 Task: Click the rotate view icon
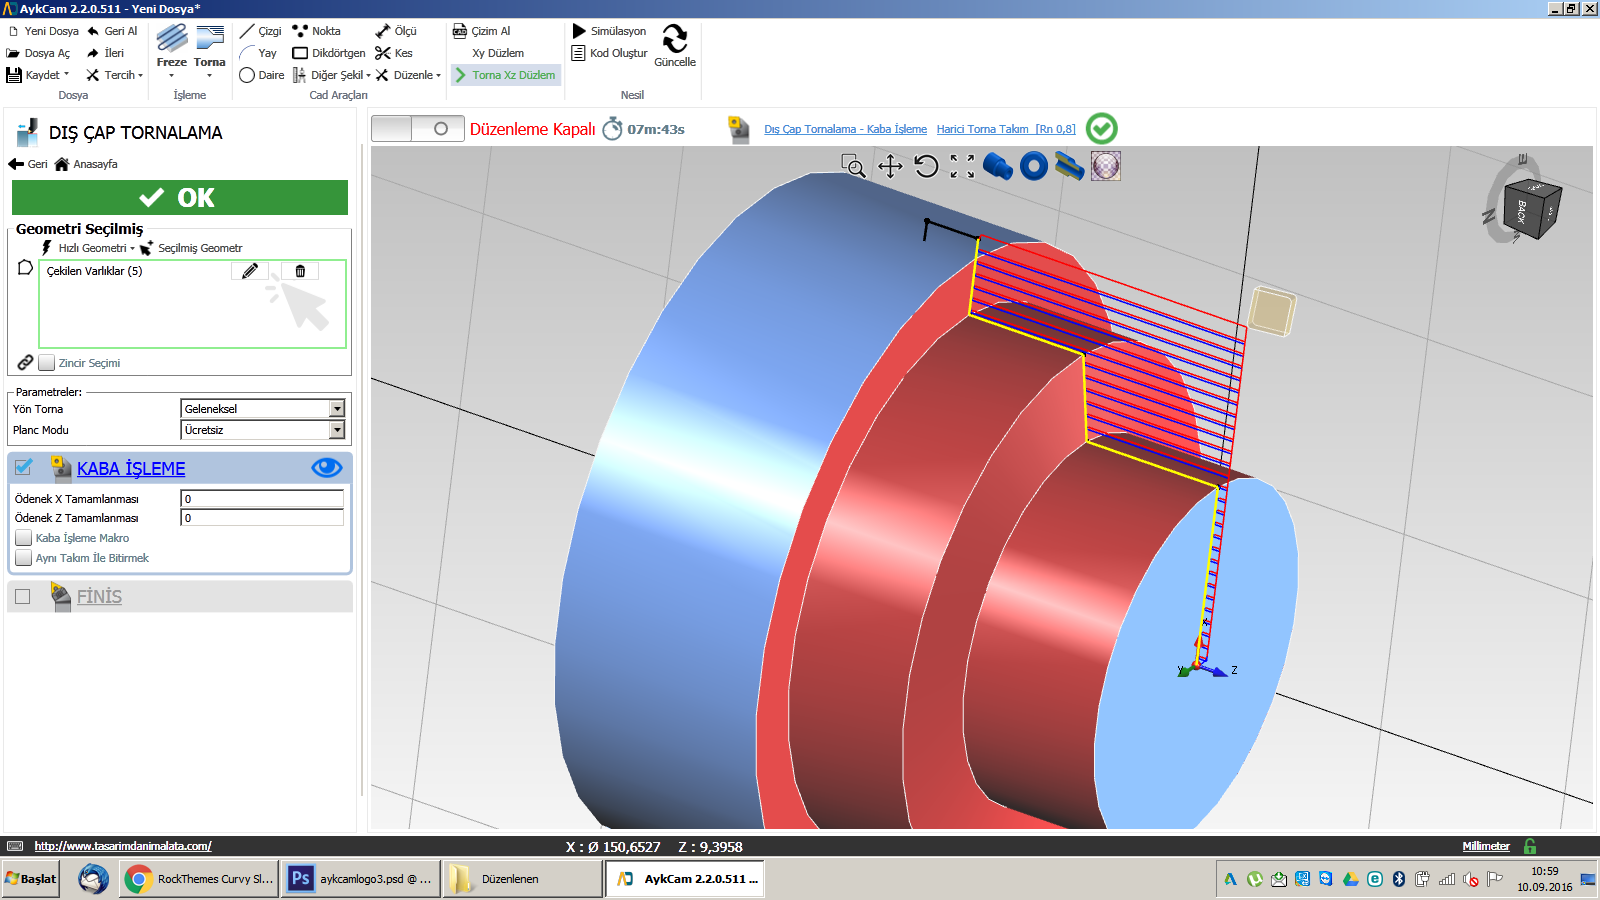click(926, 166)
